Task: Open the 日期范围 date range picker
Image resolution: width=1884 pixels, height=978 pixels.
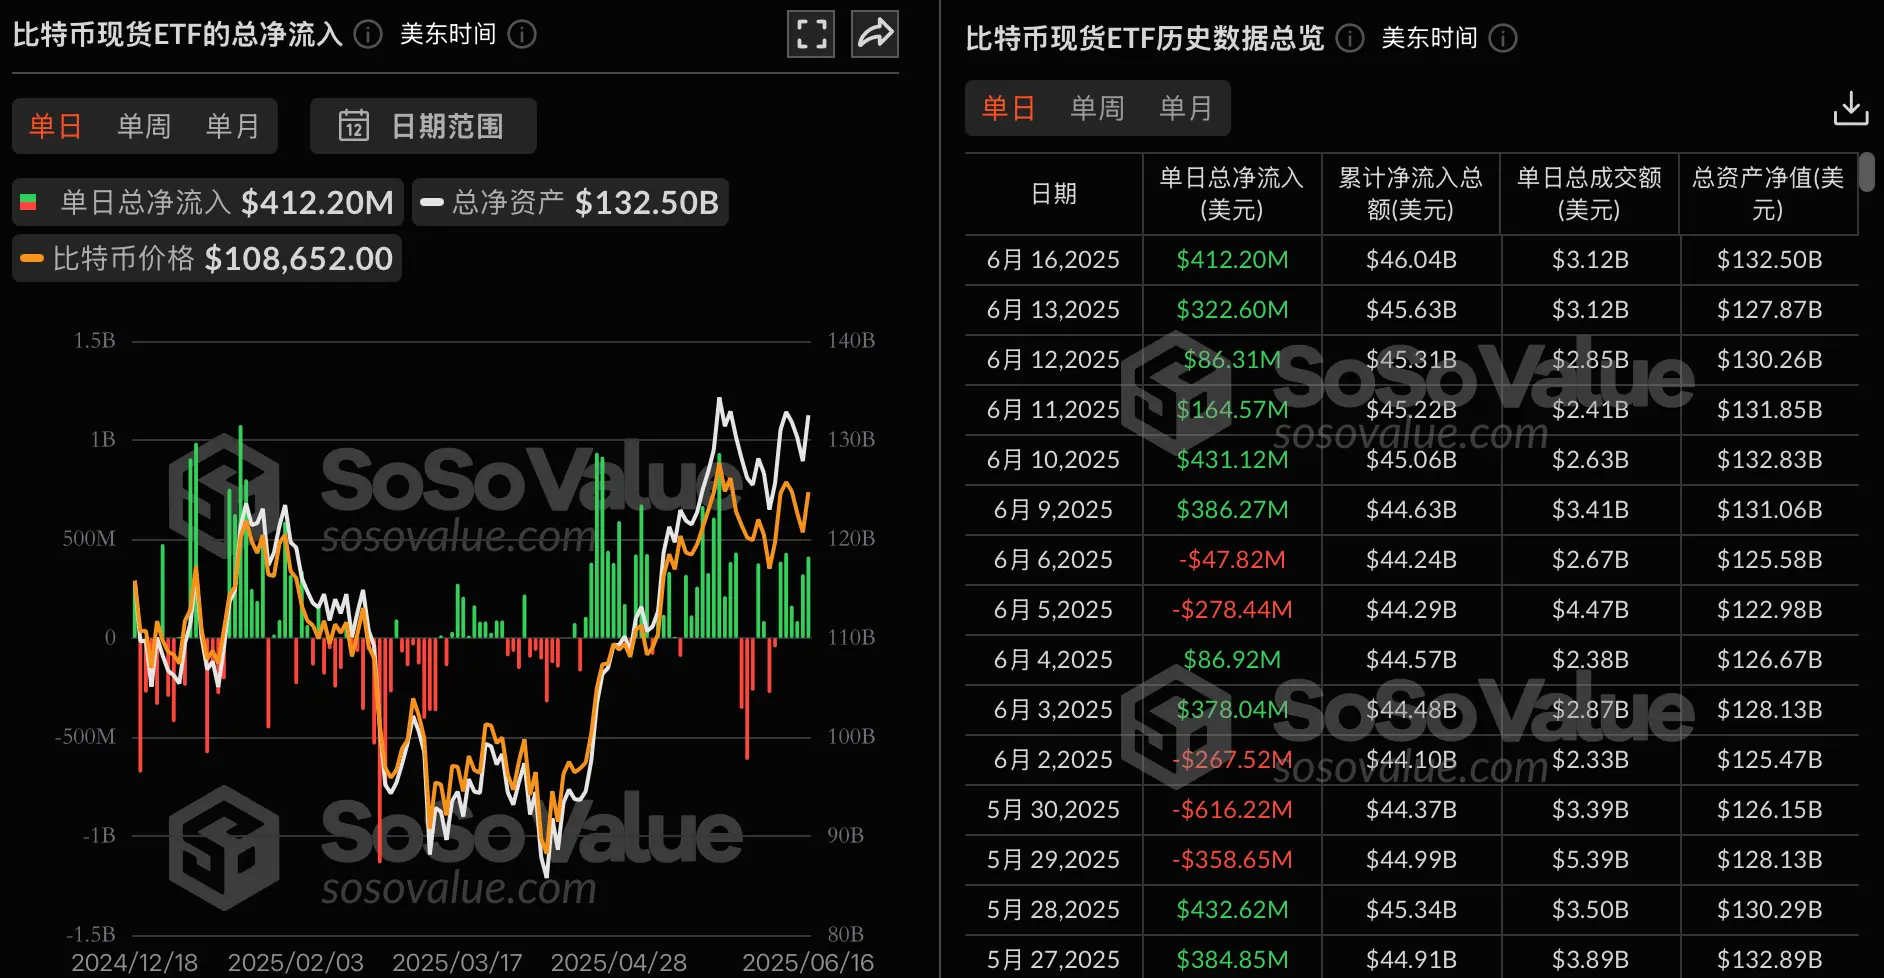Action: pyautogui.click(x=423, y=126)
